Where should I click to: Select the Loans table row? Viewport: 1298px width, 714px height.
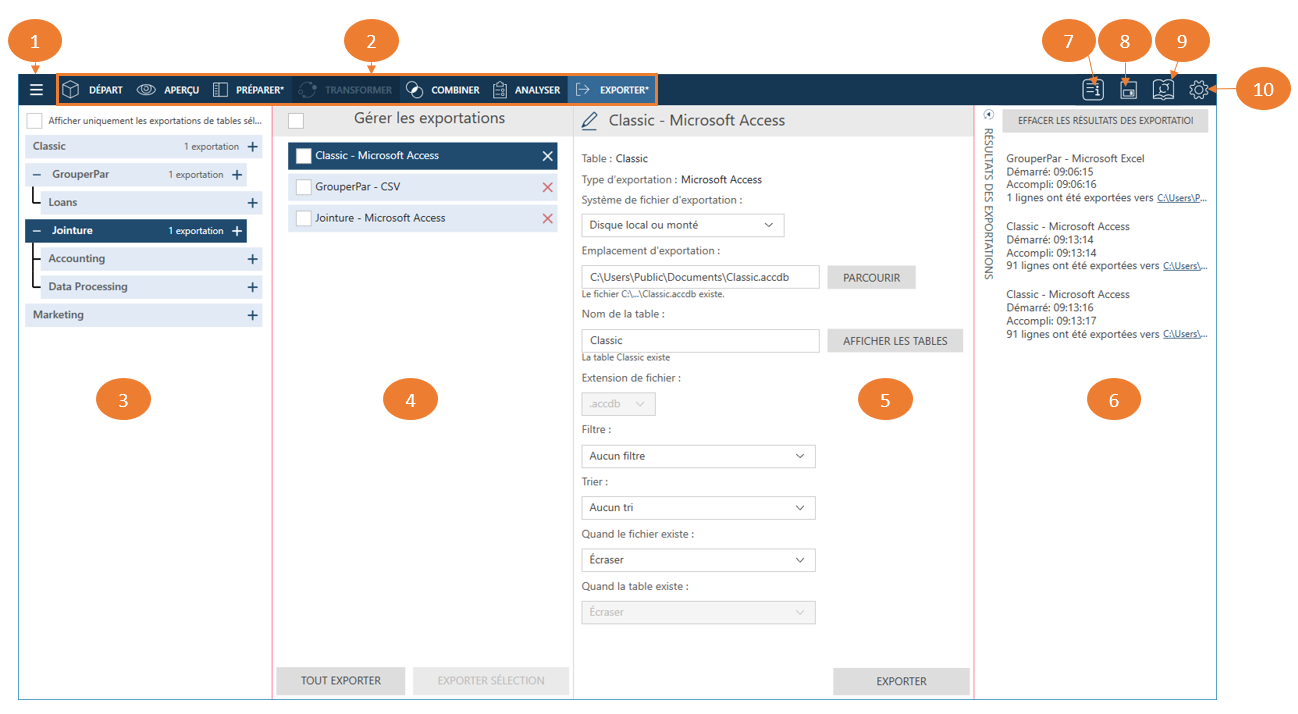pyautogui.click(x=151, y=203)
